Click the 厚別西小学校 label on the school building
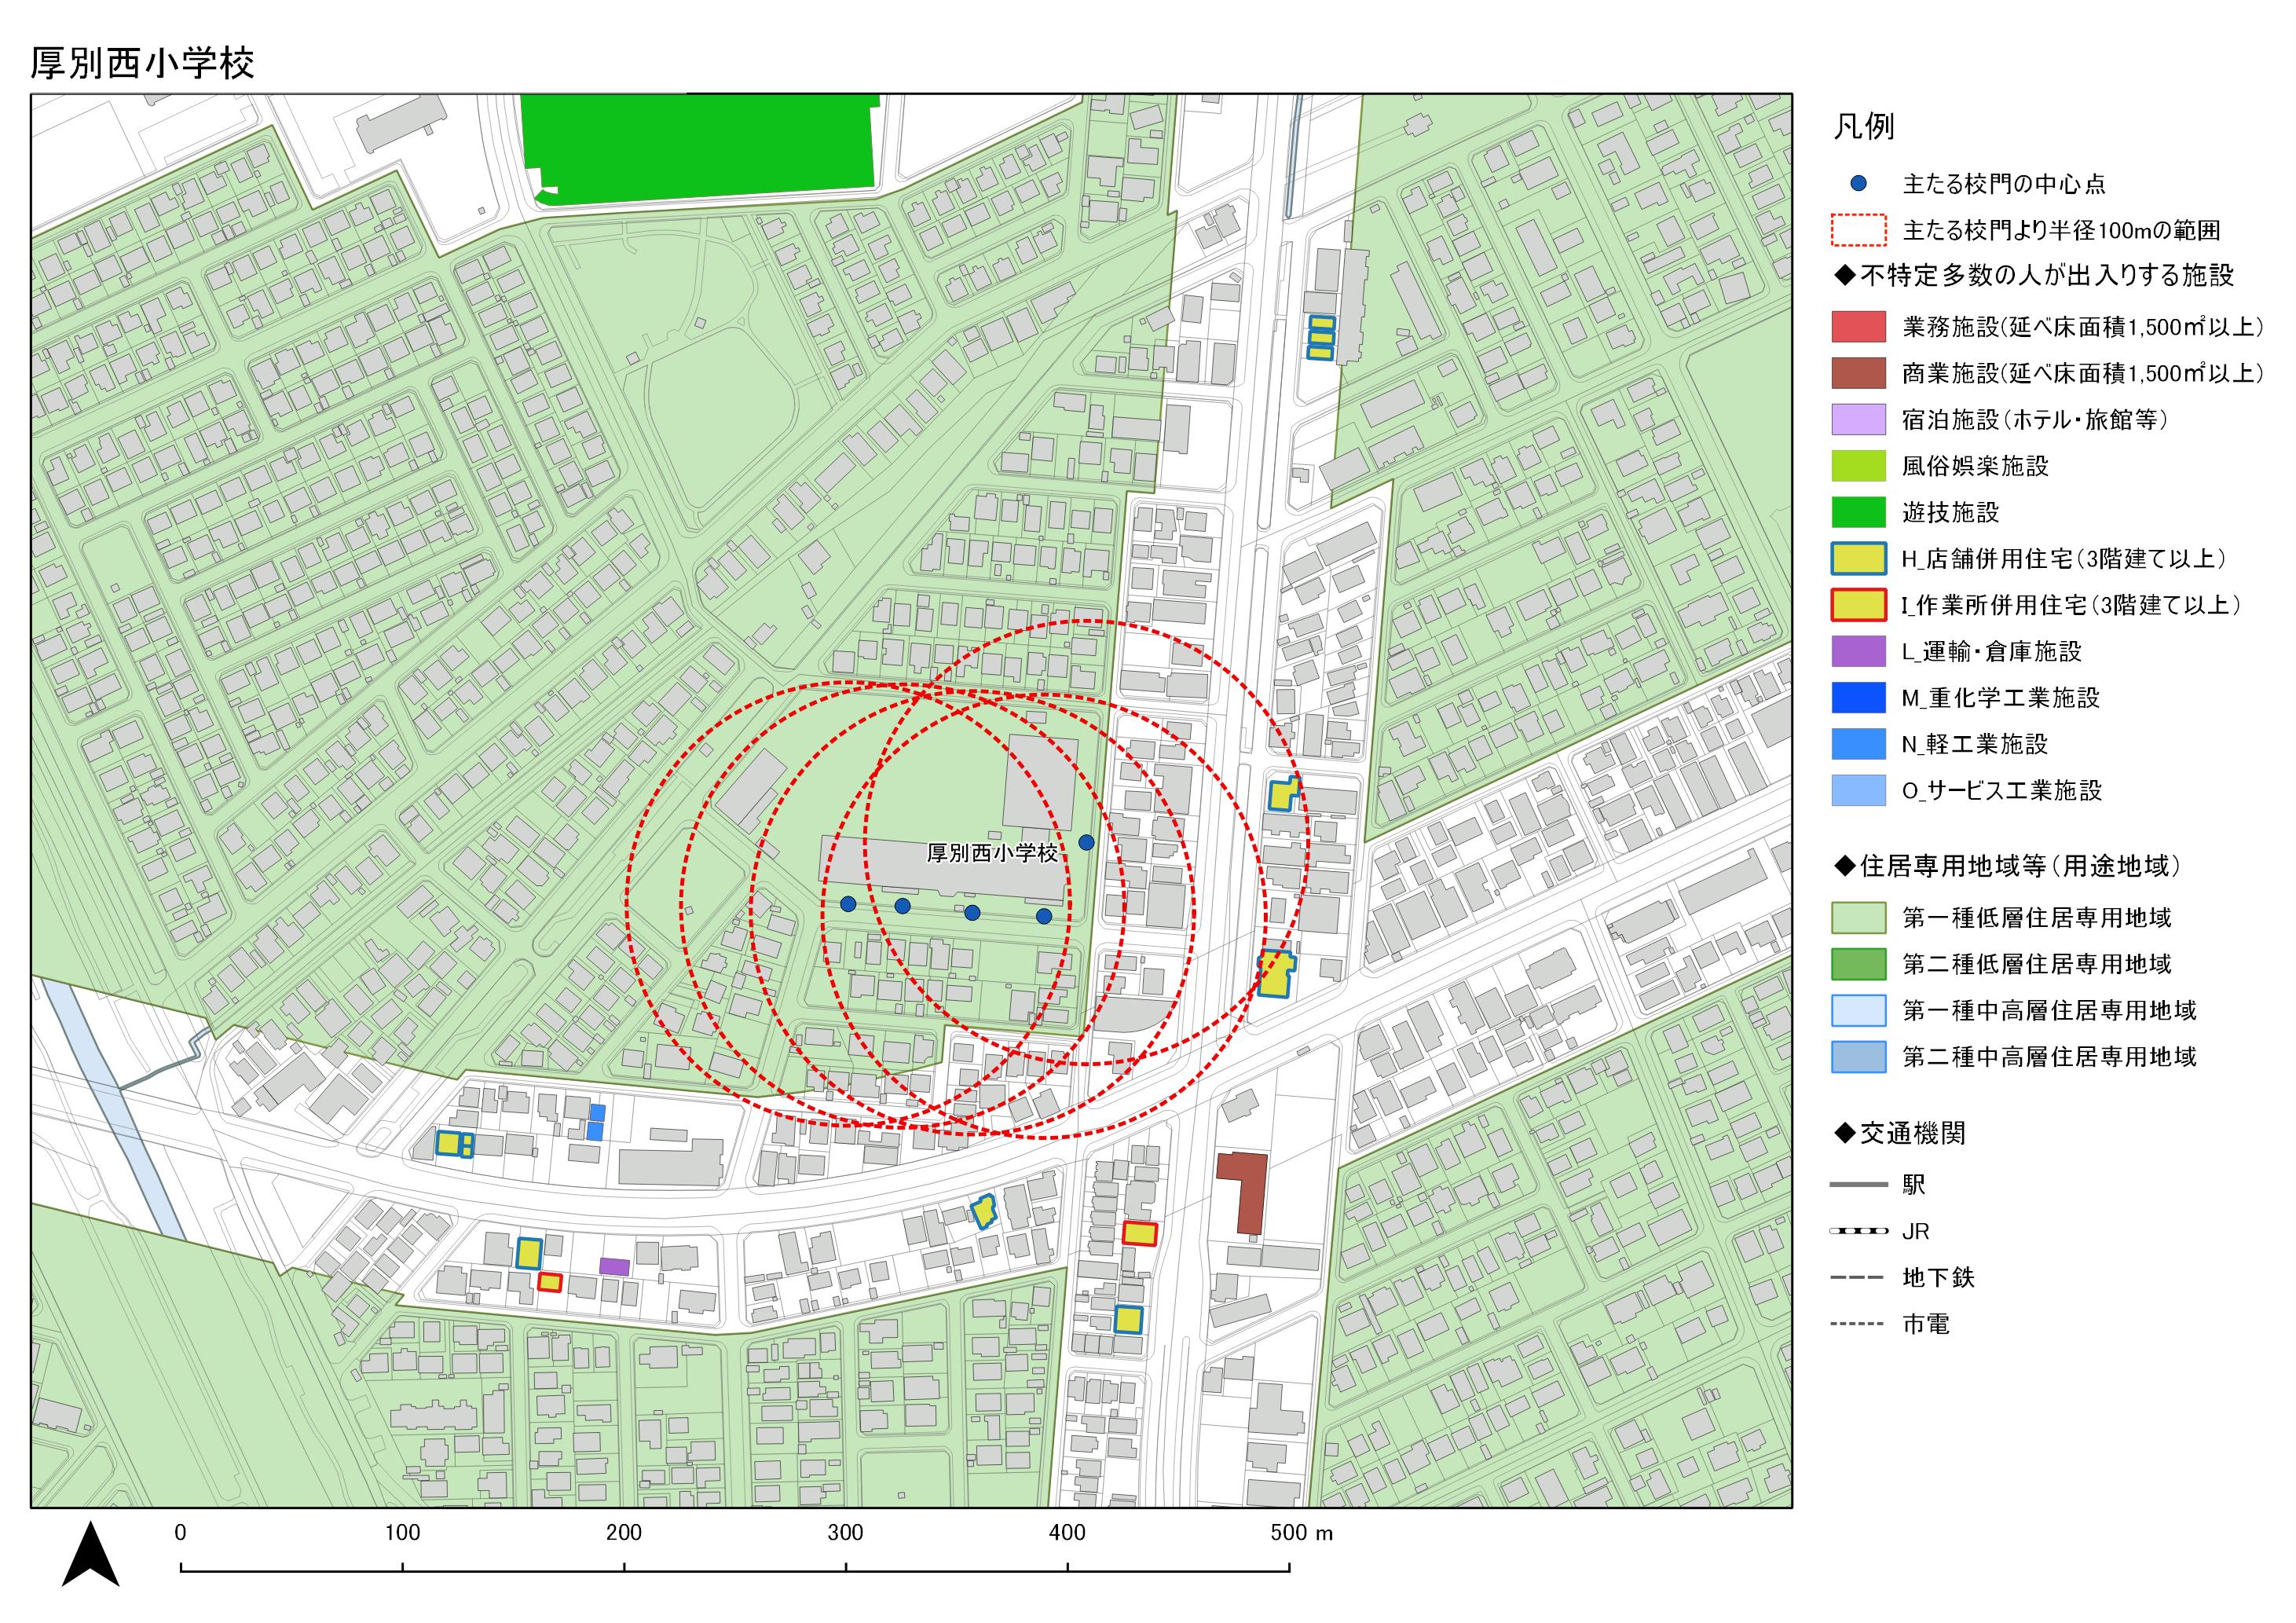Image resolution: width=2296 pixels, height=1623 pixels. coord(992,853)
